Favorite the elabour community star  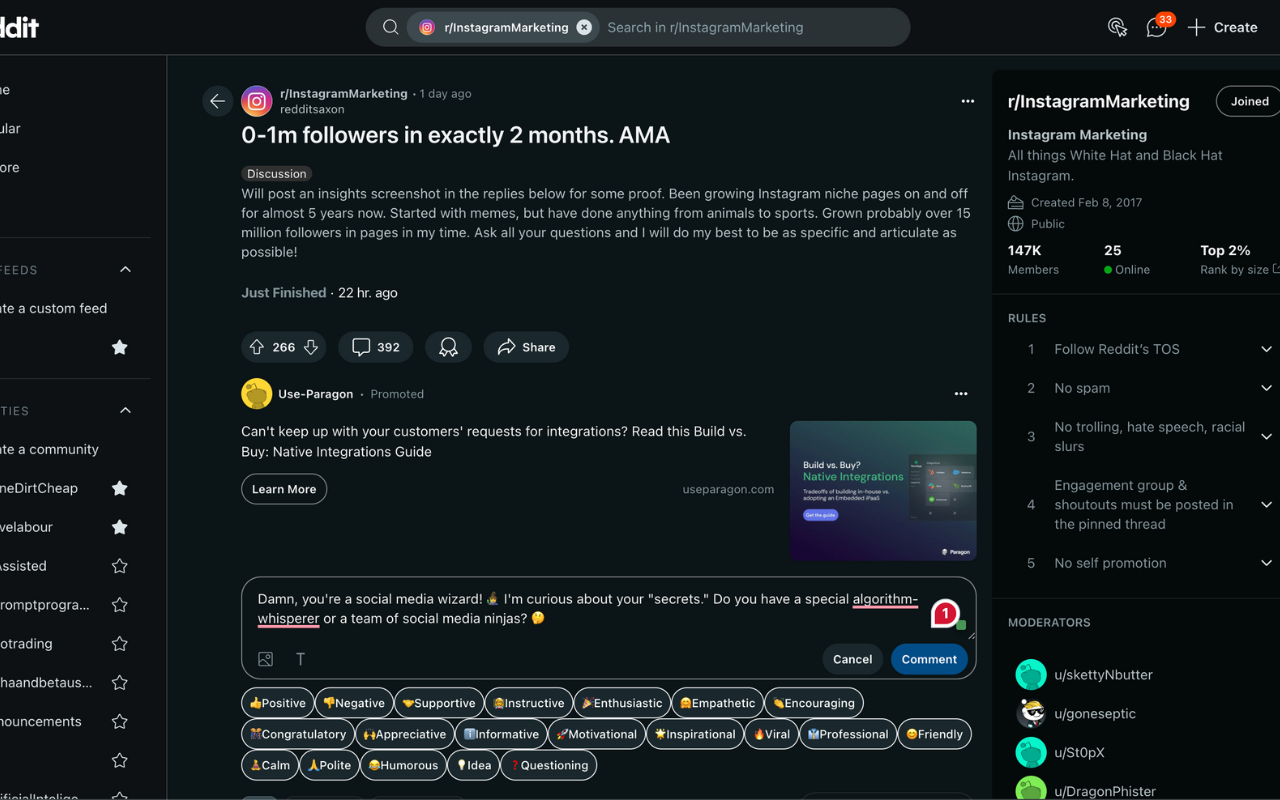120,527
